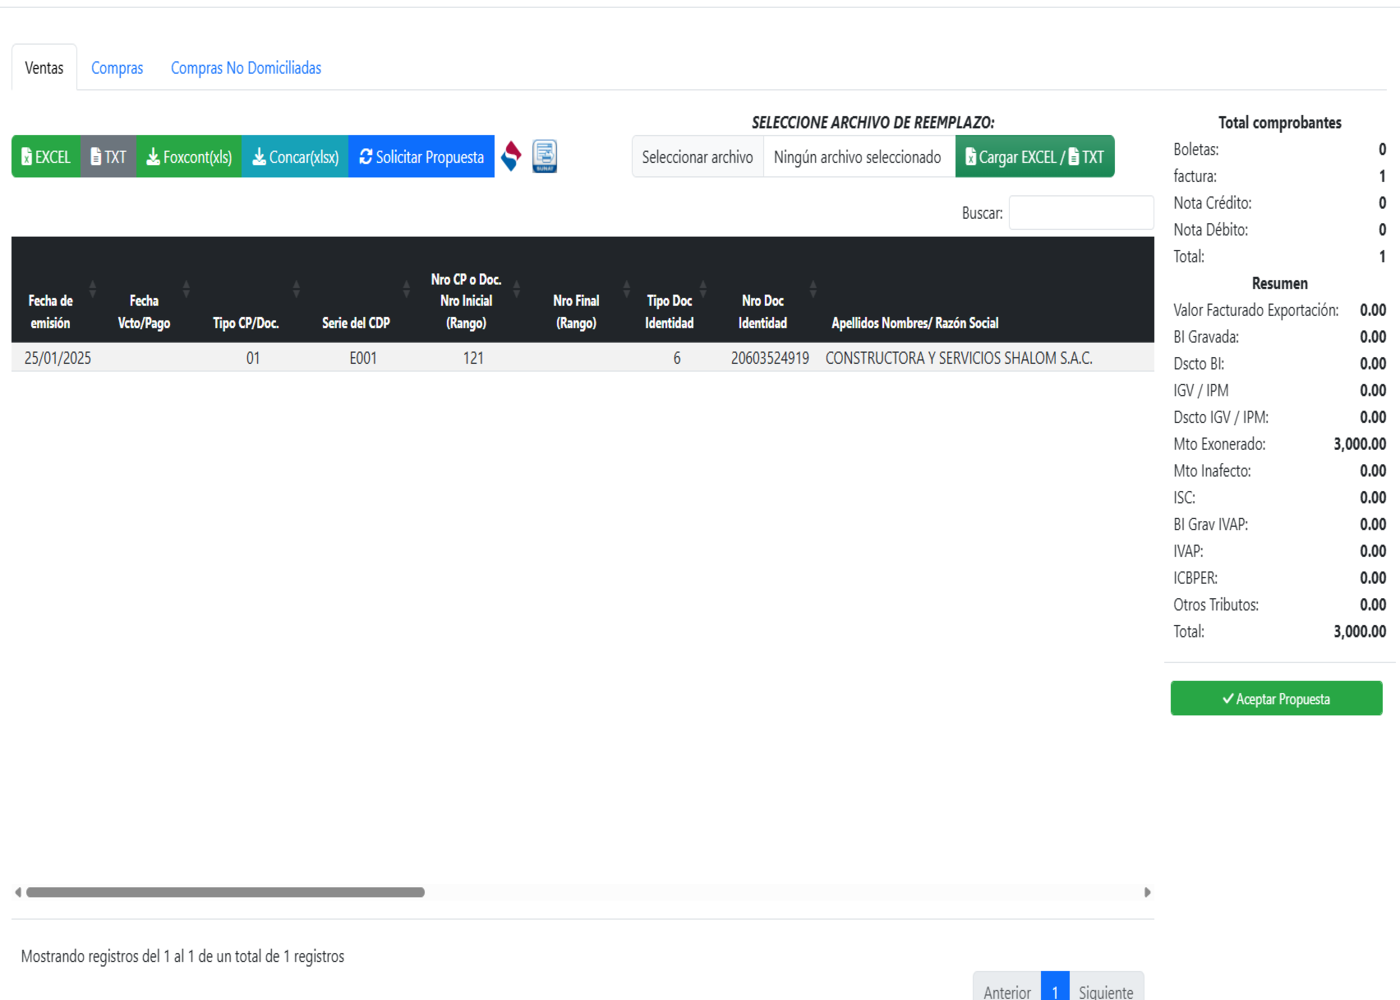
Task: Go to the Siguiente page
Action: click(1105, 991)
